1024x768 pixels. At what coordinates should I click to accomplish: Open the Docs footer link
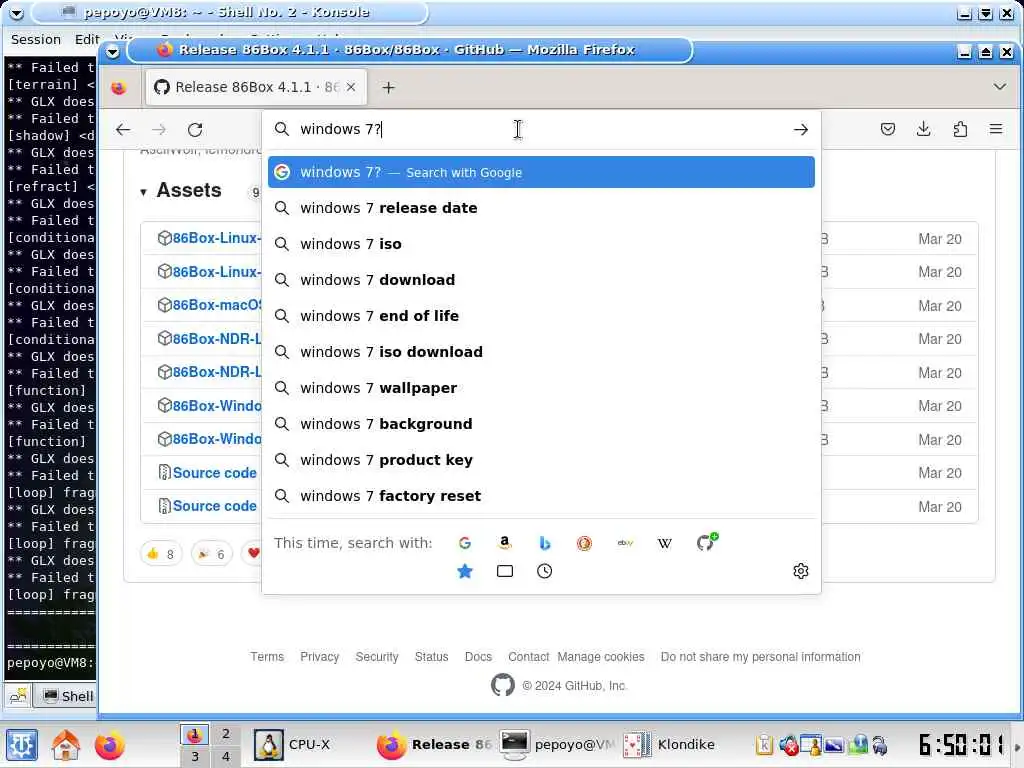[x=478, y=656]
